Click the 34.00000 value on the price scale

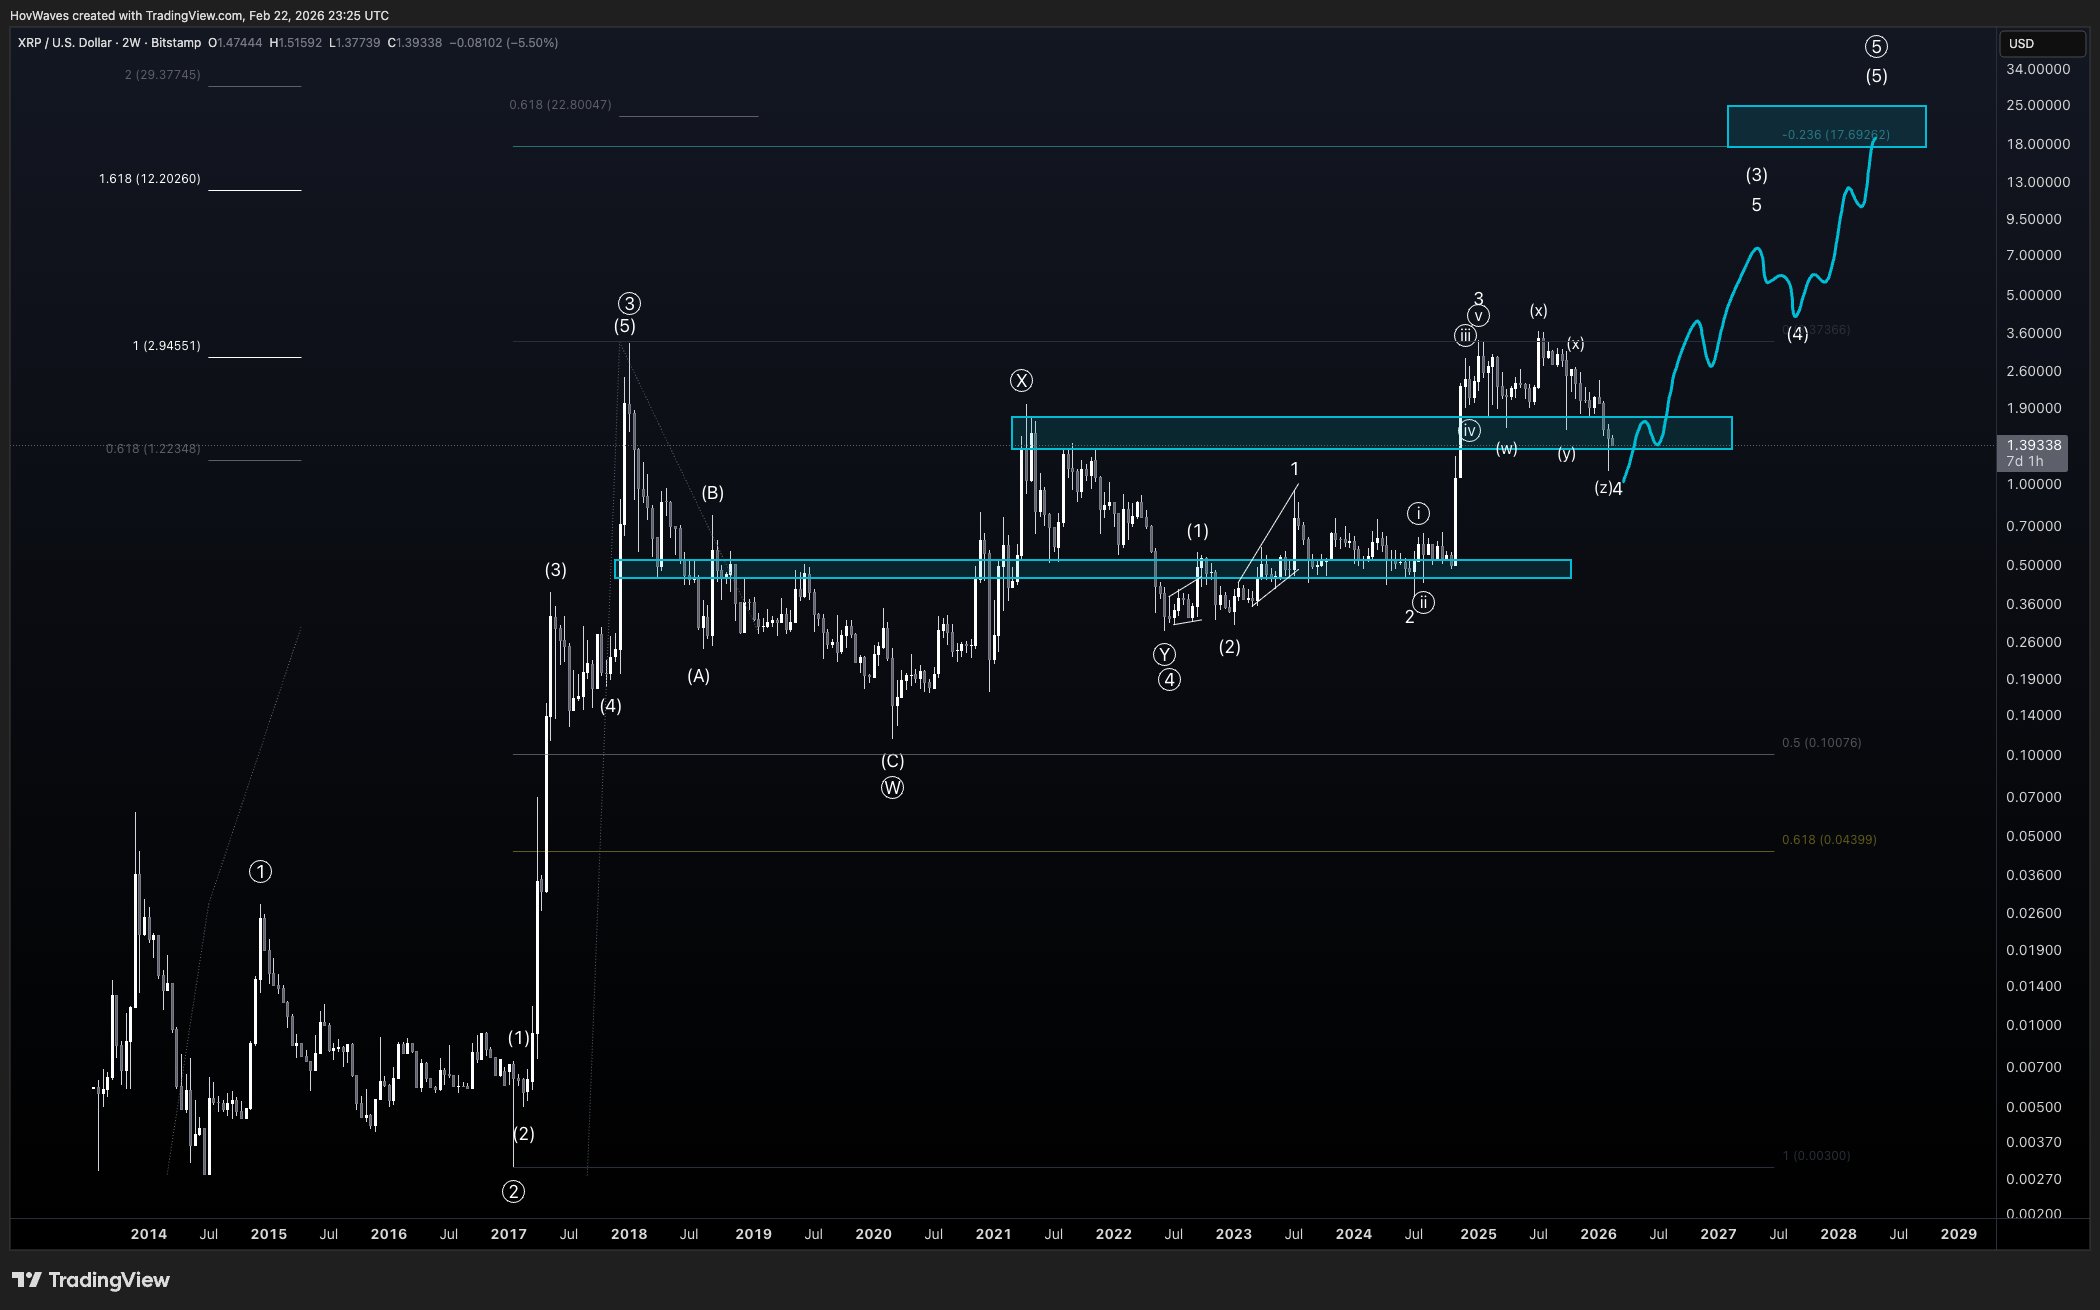click(2040, 69)
